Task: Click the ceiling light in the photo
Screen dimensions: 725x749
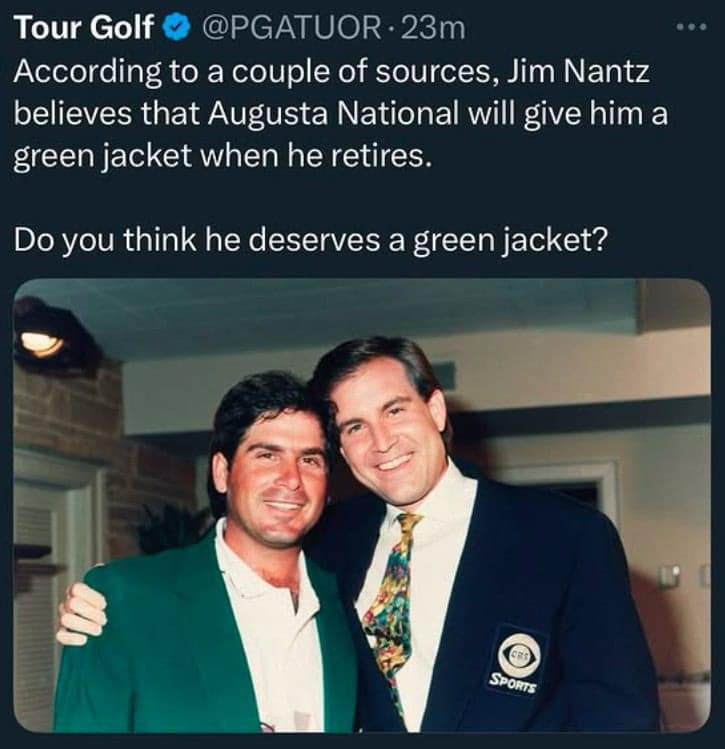Action: tap(41, 342)
